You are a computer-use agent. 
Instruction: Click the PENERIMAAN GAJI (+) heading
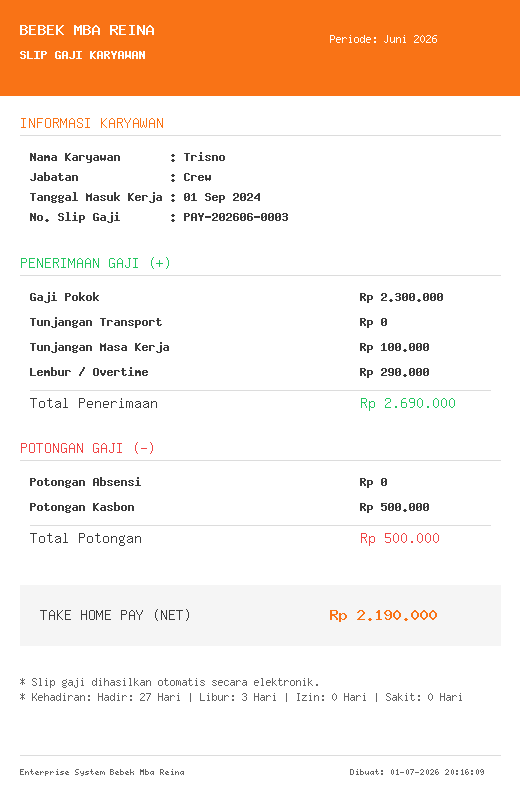(x=95, y=263)
